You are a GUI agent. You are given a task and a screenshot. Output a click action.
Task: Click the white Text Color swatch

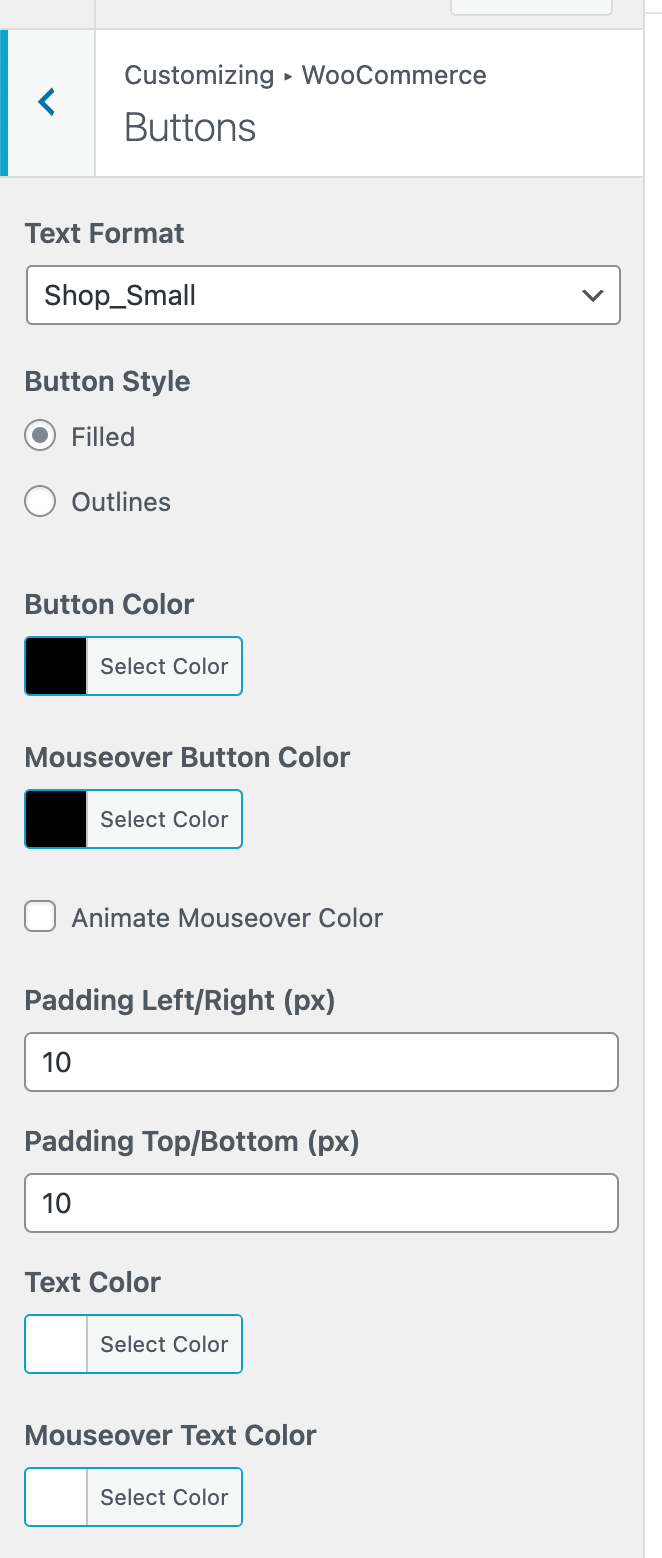pyautogui.click(x=57, y=1344)
